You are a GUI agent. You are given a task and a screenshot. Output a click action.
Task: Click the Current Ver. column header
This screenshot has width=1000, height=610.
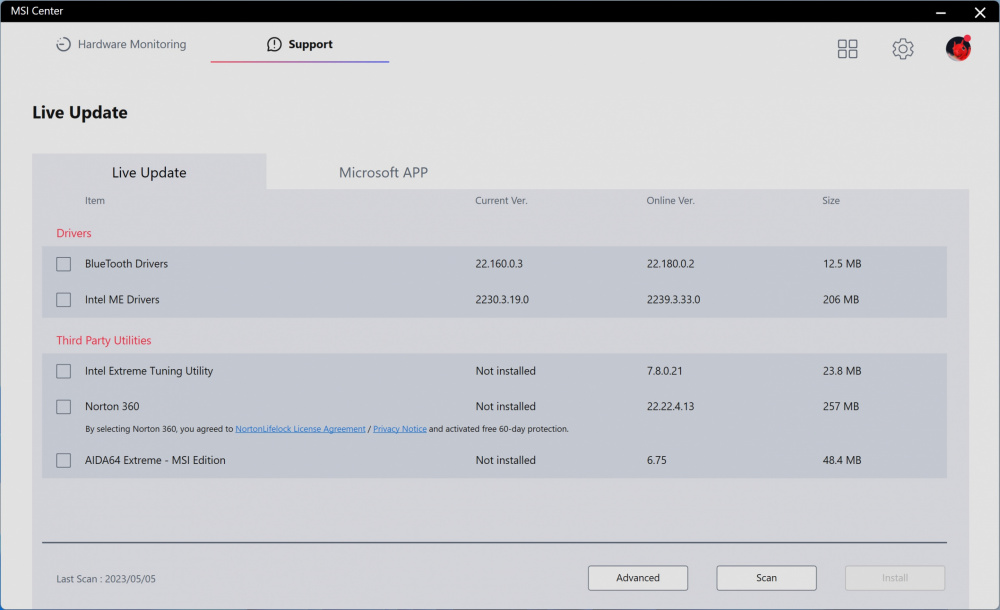click(x=501, y=200)
